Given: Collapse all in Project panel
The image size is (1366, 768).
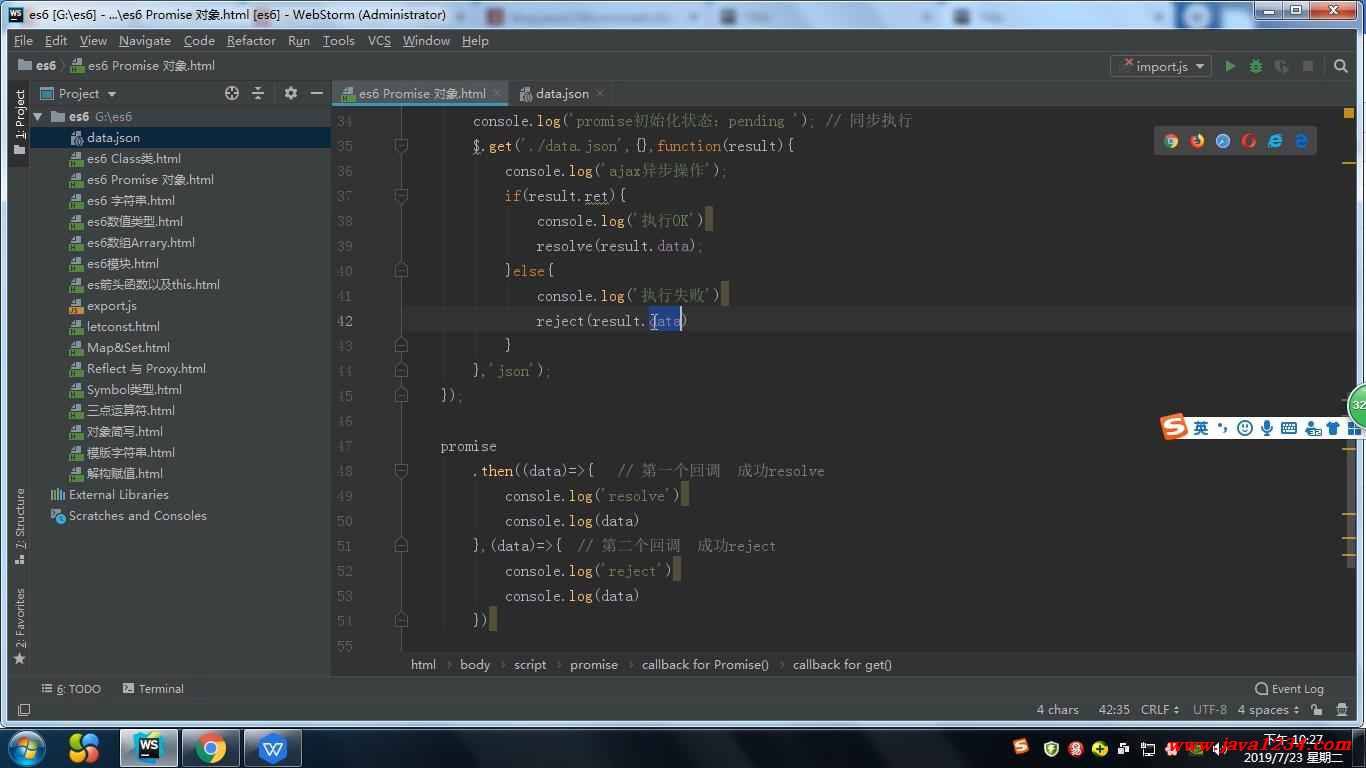Looking at the screenshot, I should [258, 93].
